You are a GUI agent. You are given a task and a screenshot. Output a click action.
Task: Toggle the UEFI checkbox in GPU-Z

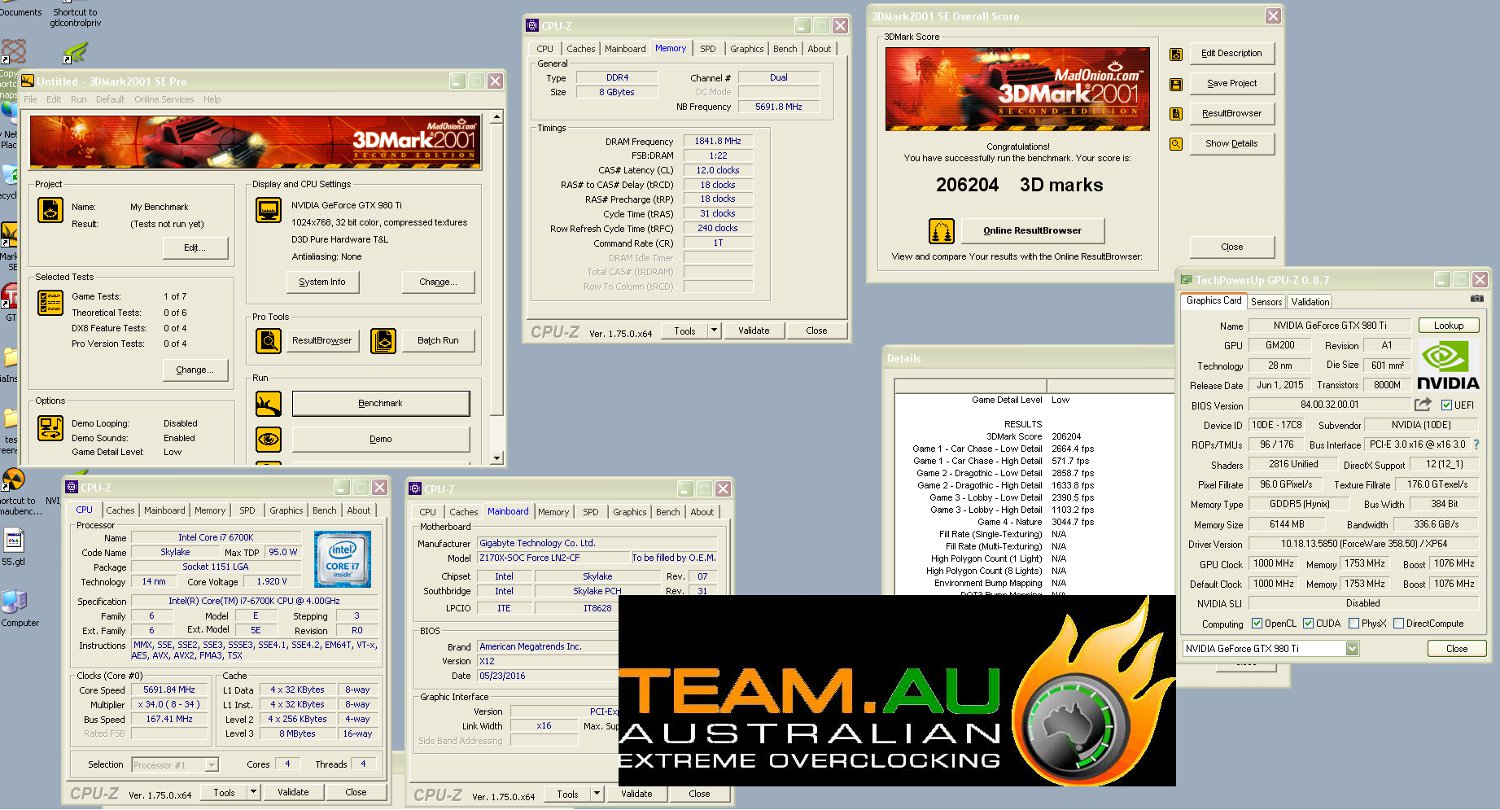pos(1446,405)
